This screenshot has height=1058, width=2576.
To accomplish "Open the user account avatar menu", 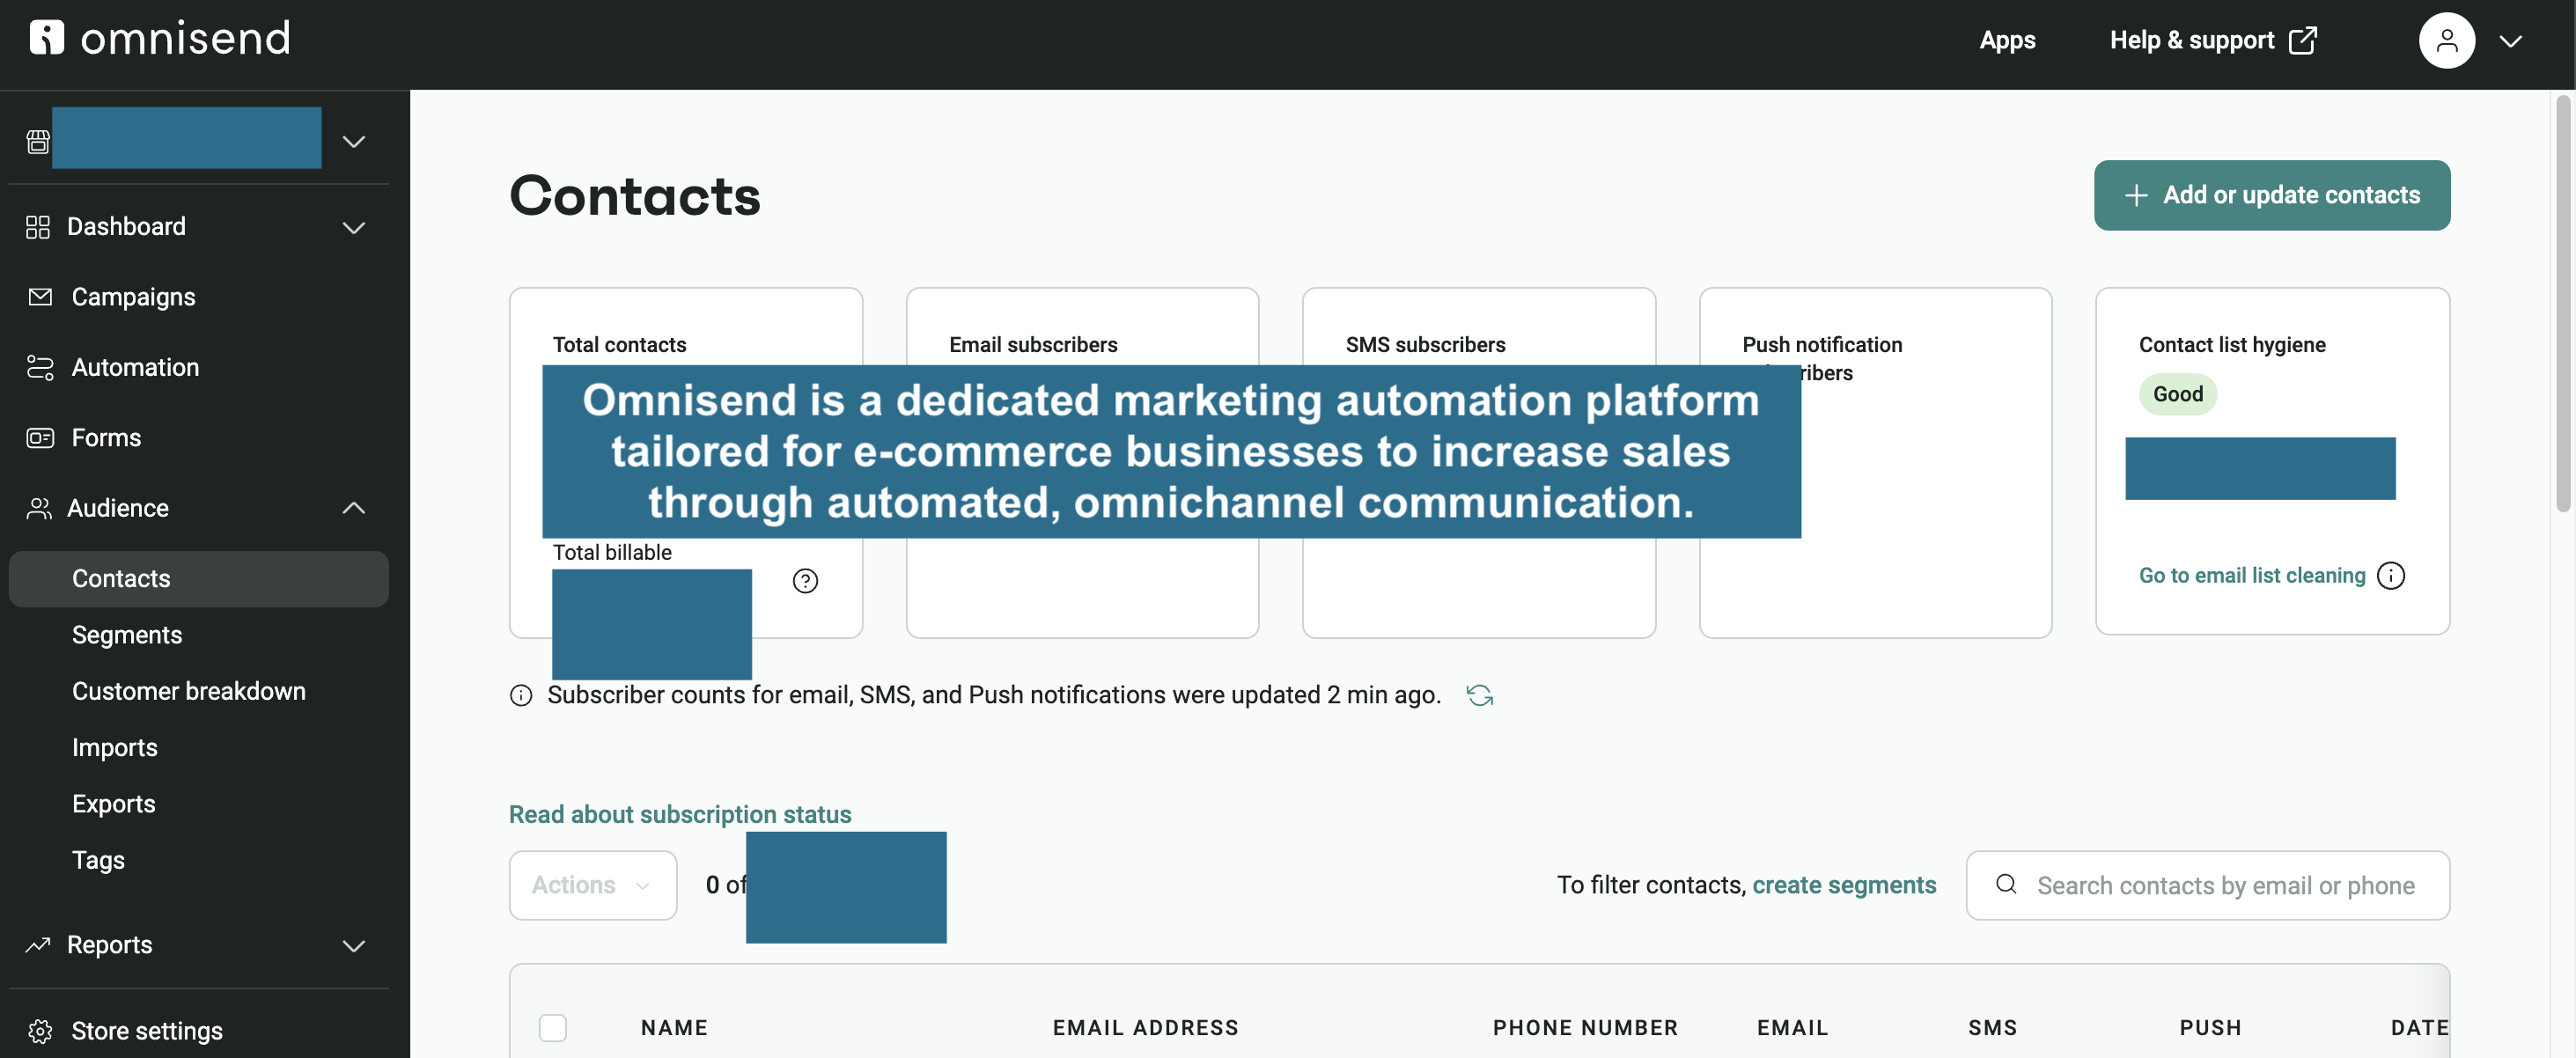I will (x=2446, y=40).
